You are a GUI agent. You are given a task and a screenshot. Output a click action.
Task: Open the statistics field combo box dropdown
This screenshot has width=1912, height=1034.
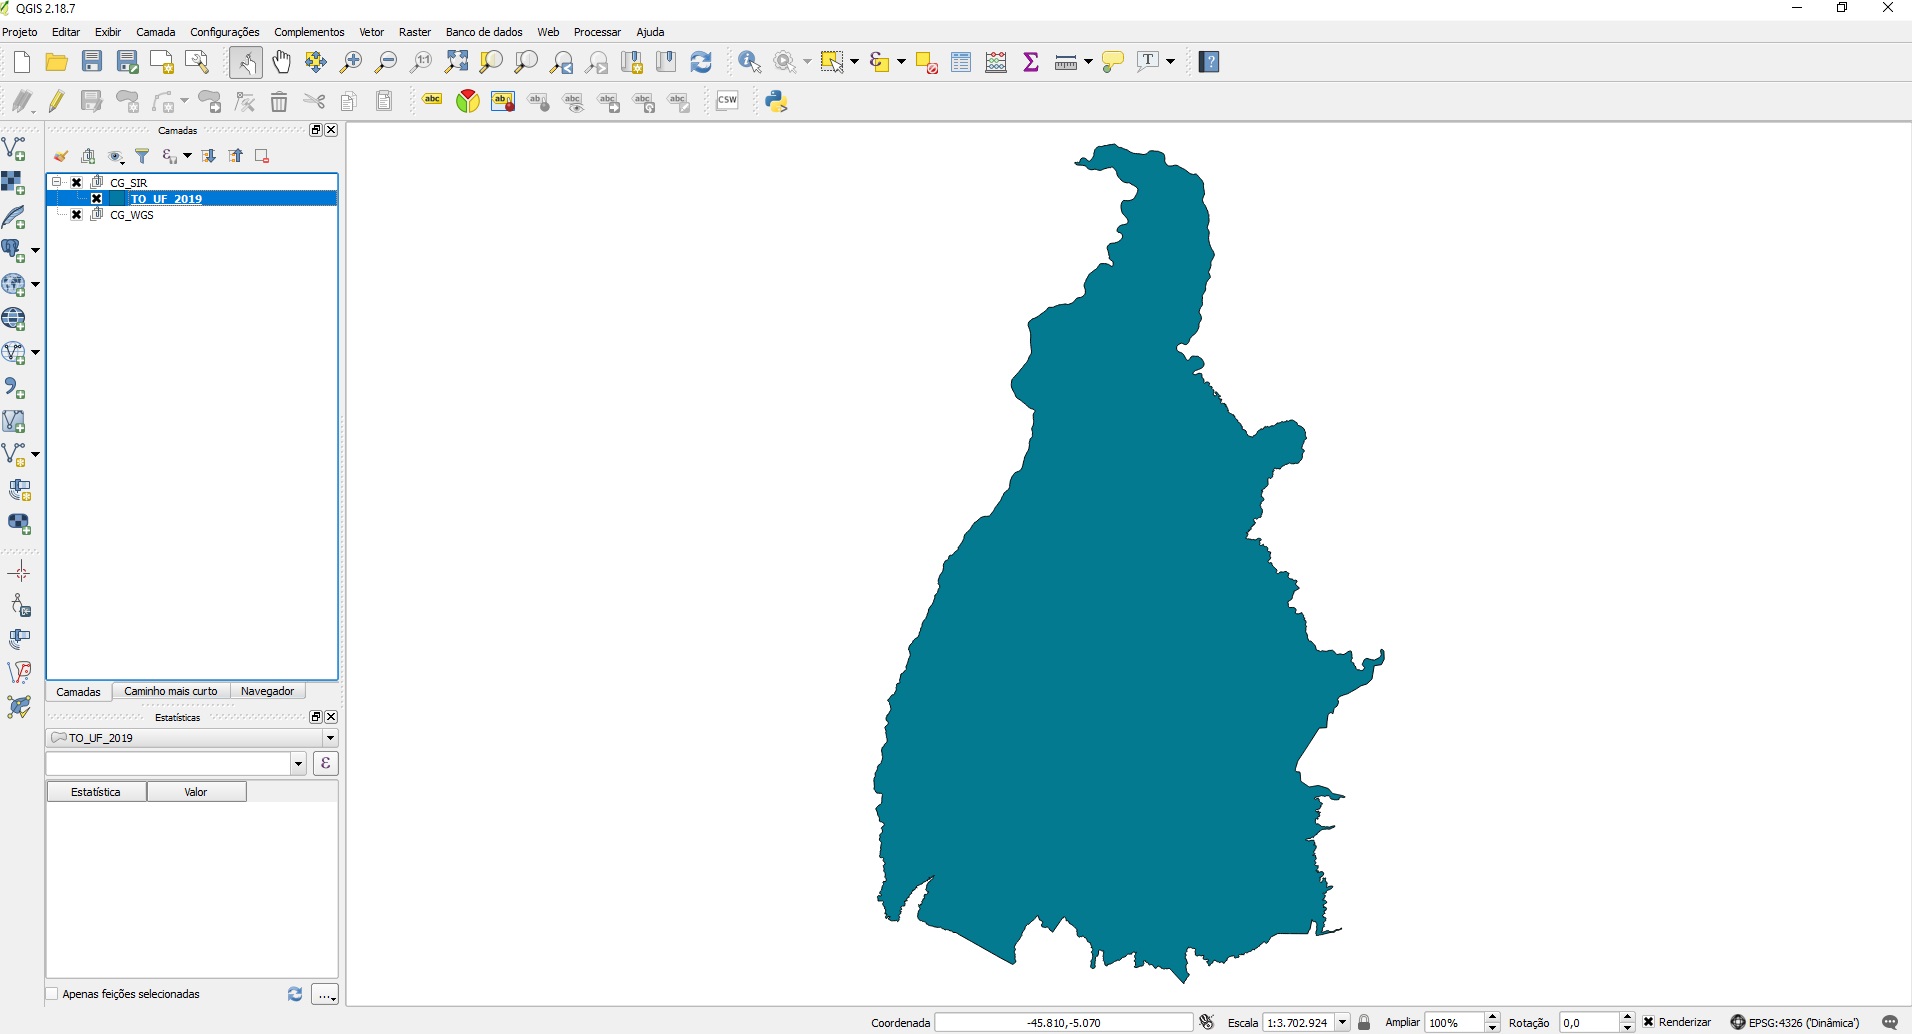[x=298, y=764]
